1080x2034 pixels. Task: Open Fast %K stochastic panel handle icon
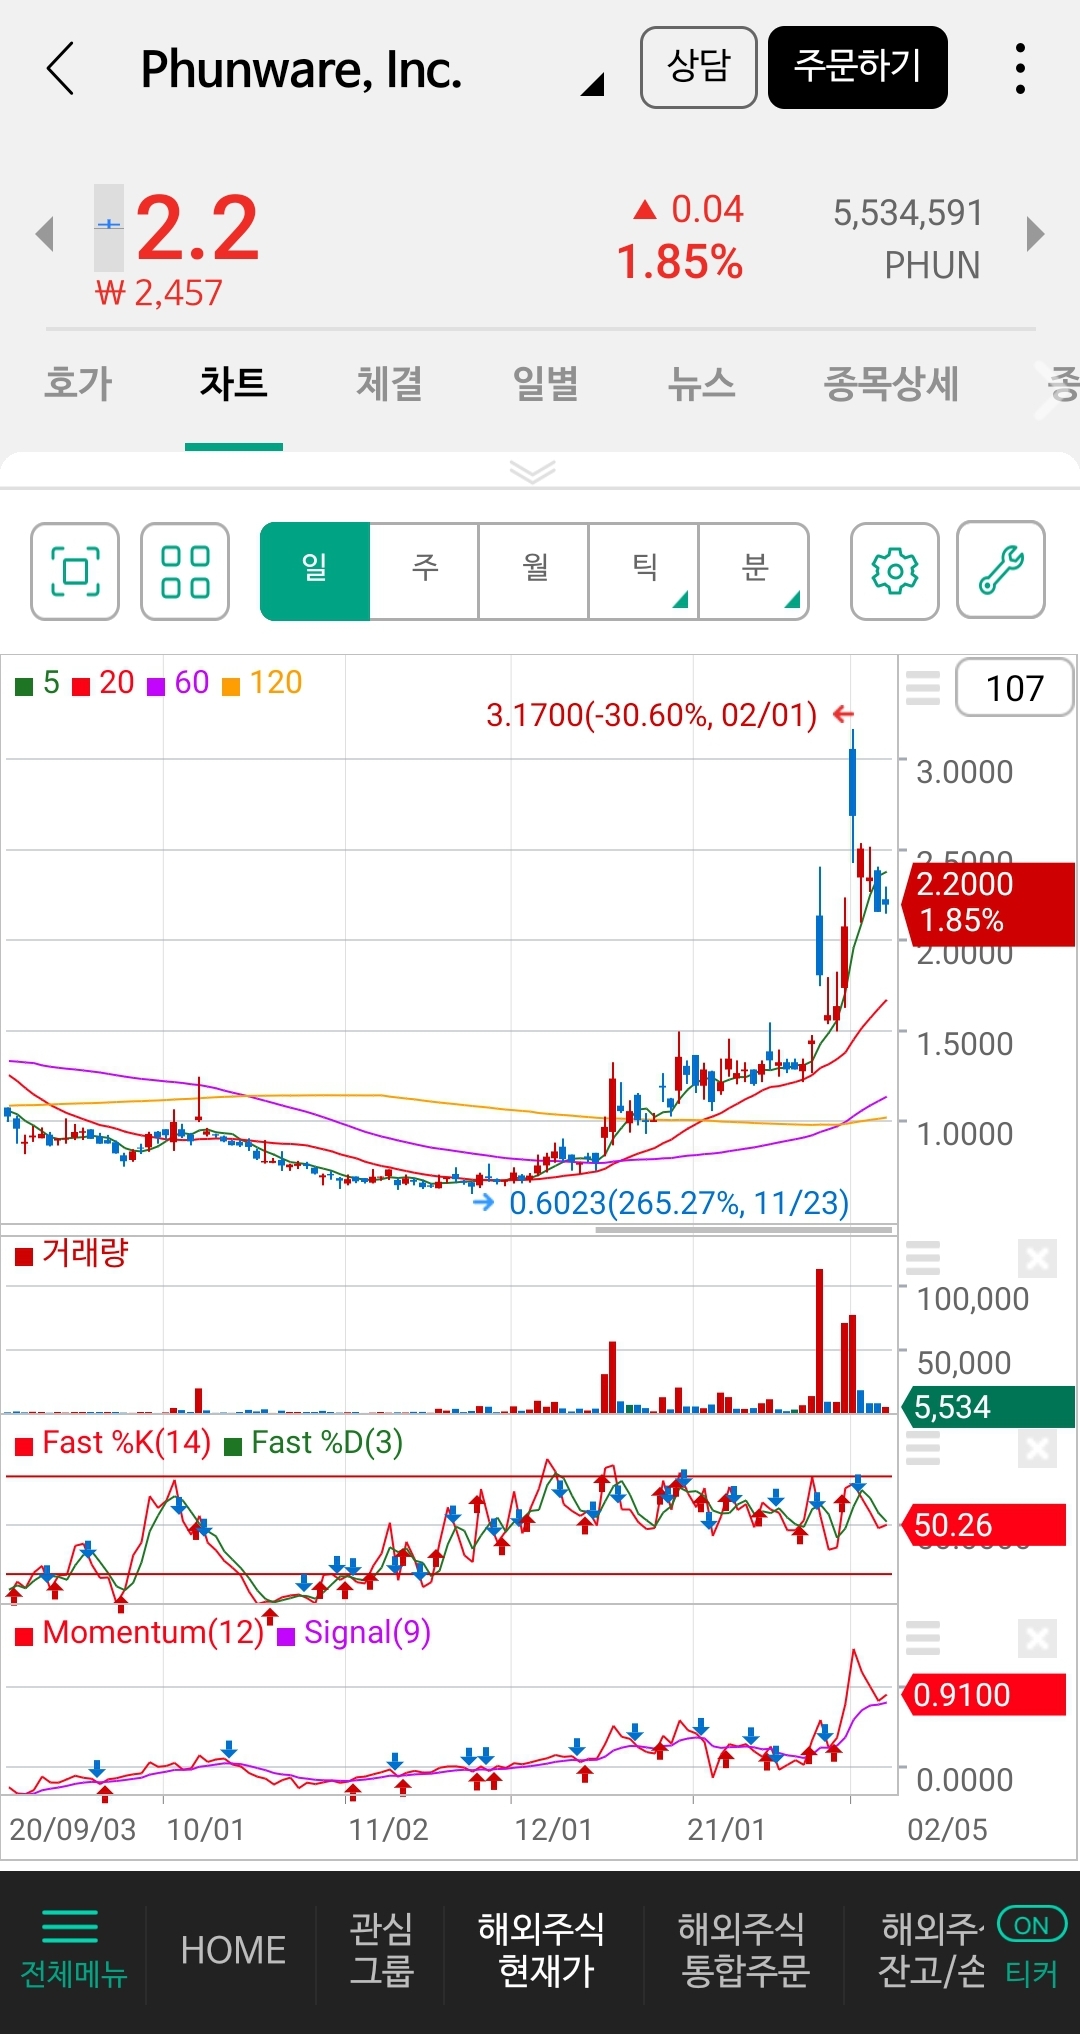pos(923,1448)
